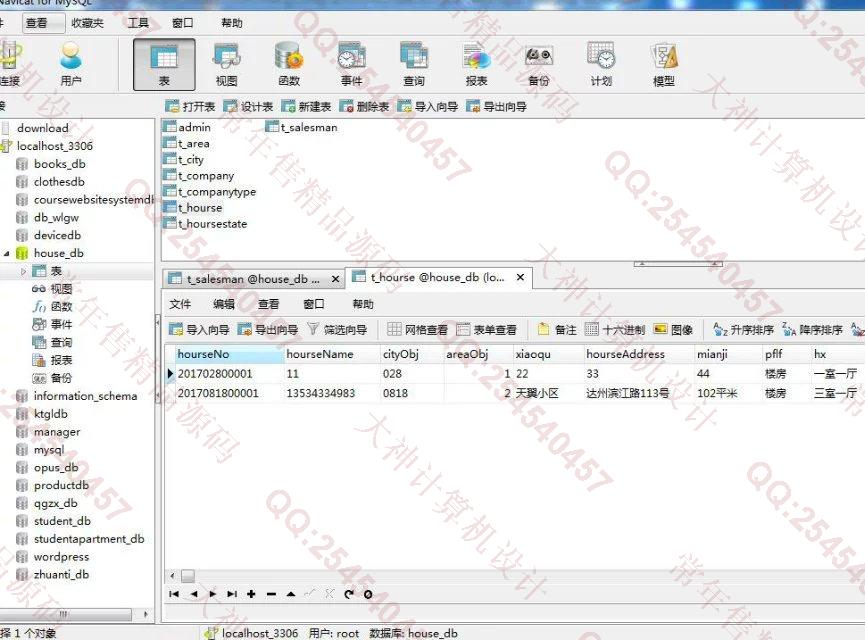Click 升序排序 (Sort Ascending) button
Viewport: 865px width, 640px height.
pyautogui.click(x=743, y=329)
